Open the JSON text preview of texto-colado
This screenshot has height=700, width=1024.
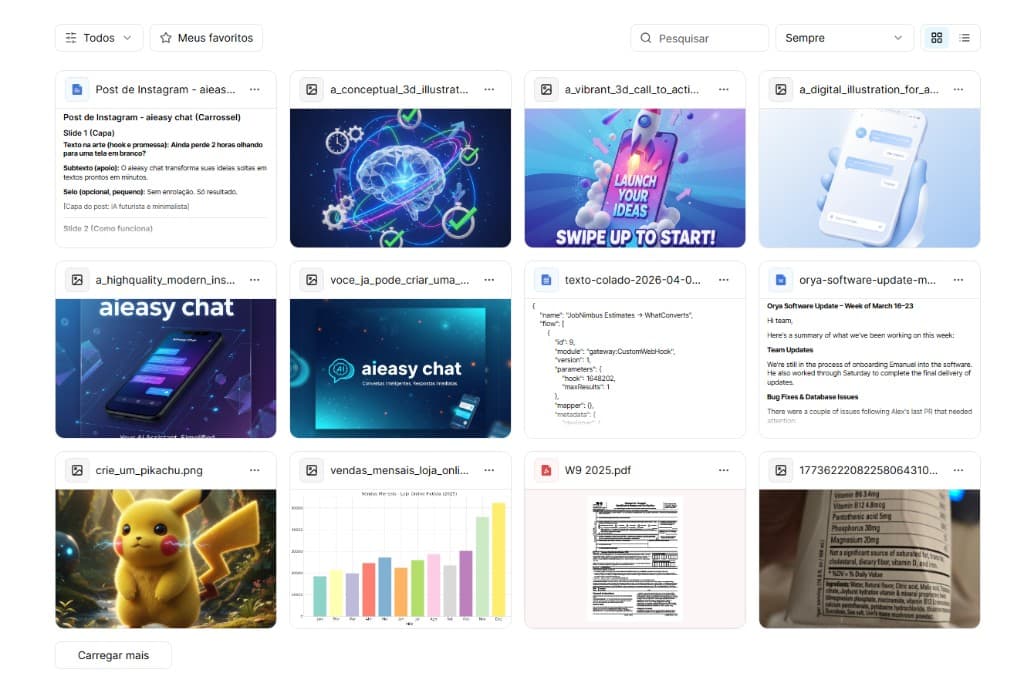(x=635, y=368)
